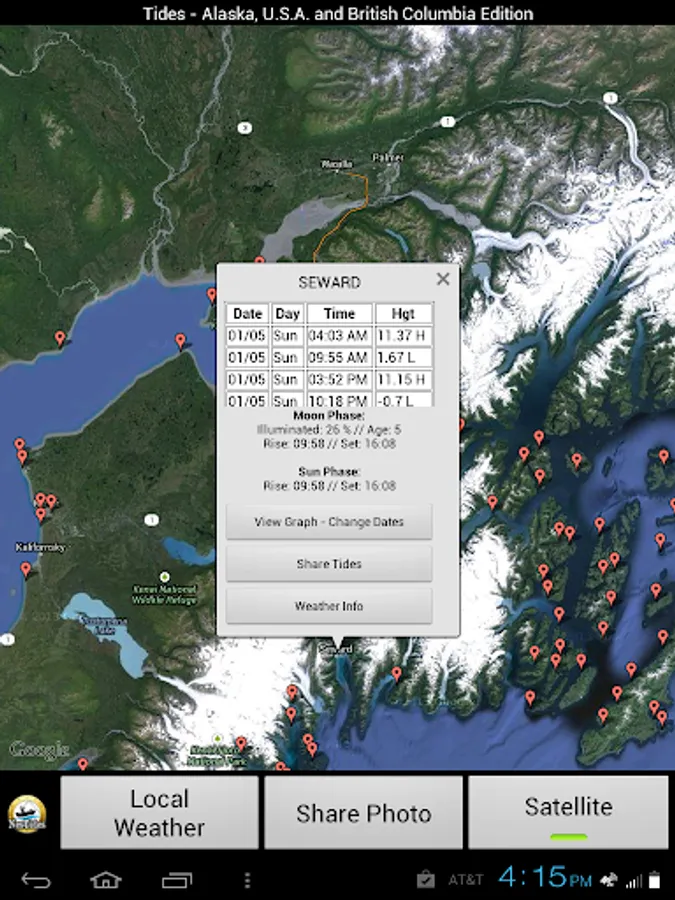This screenshot has width=675, height=900.
Task: Toggle Satellite map view
Action: coord(568,813)
